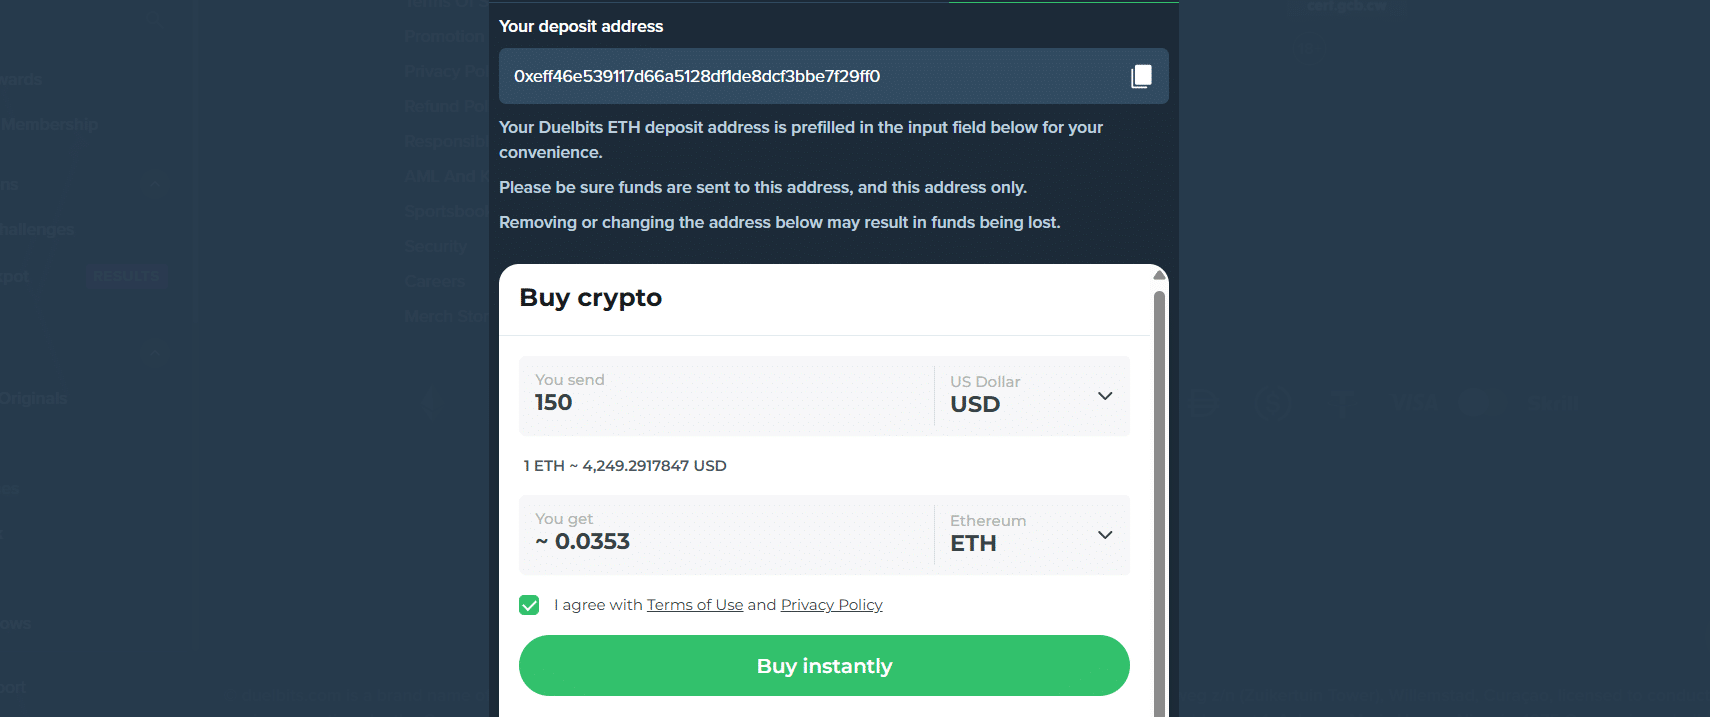
Task: Select the Tether payment icon
Action: coord(1343,402)
